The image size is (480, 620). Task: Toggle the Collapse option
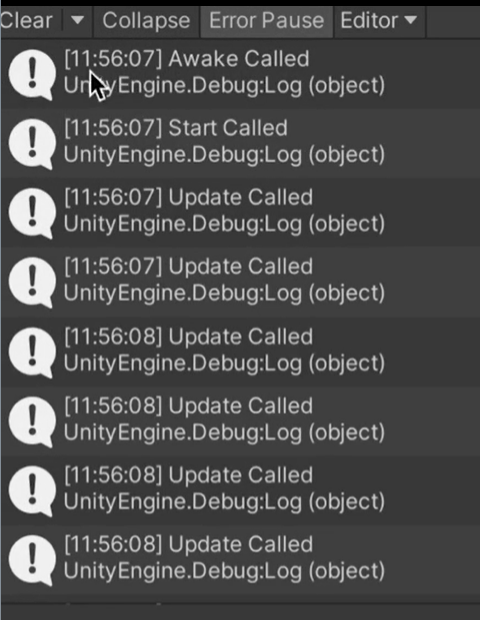[146, 21]
